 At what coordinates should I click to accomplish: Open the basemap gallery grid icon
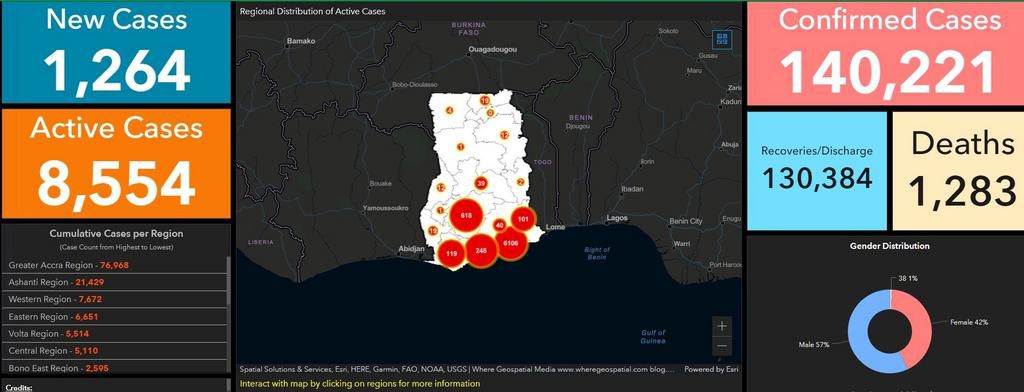click(722, 39)
